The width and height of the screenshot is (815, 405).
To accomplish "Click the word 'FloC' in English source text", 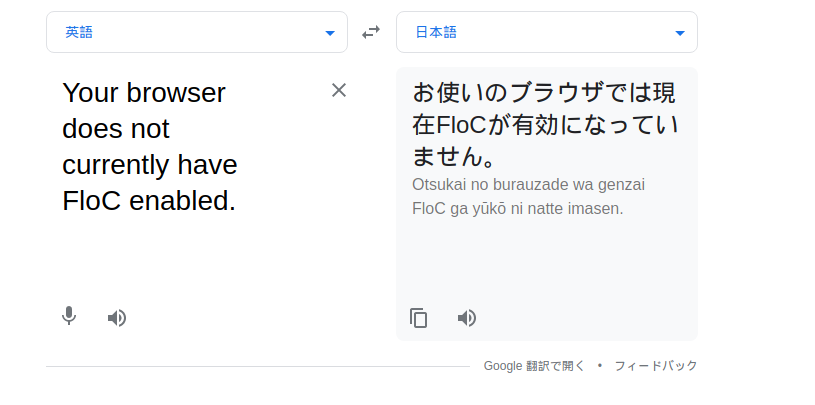I will pyautogui.click(x=93, y=201).
